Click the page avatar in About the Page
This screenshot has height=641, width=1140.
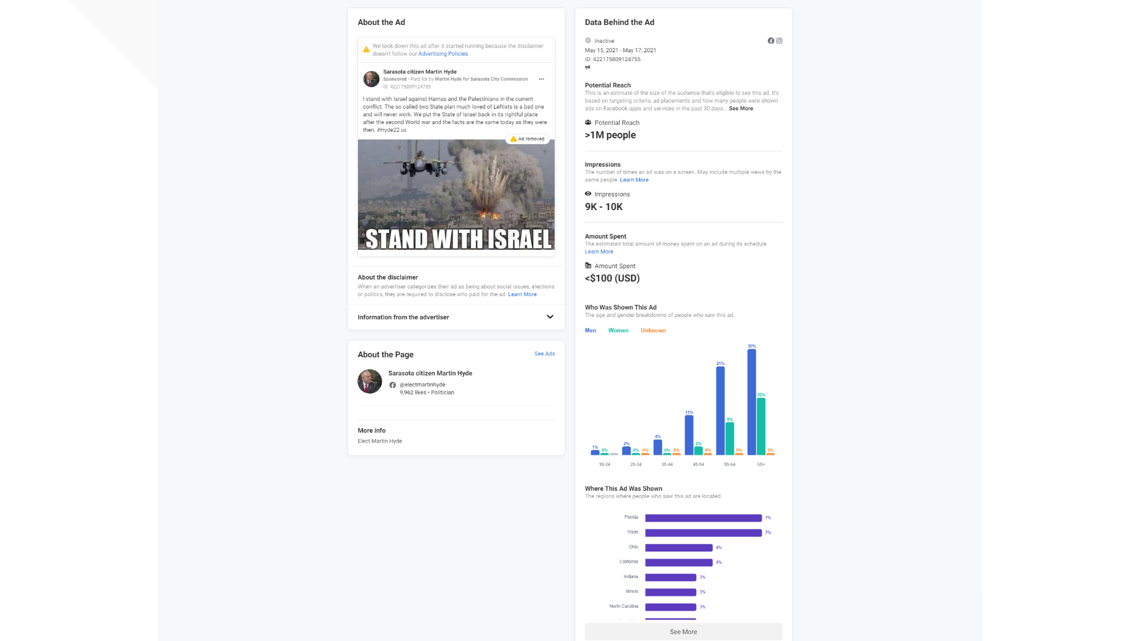pyautogui.click(x=369, y=381)
